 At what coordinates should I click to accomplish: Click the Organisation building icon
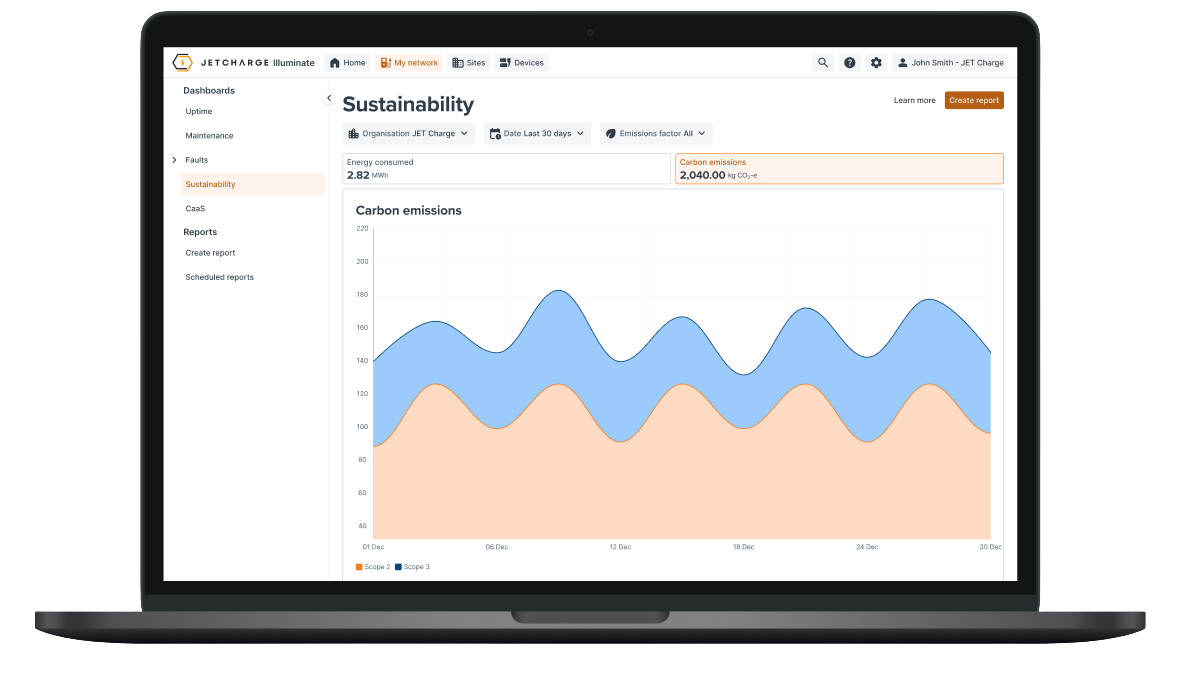(353, 134)
